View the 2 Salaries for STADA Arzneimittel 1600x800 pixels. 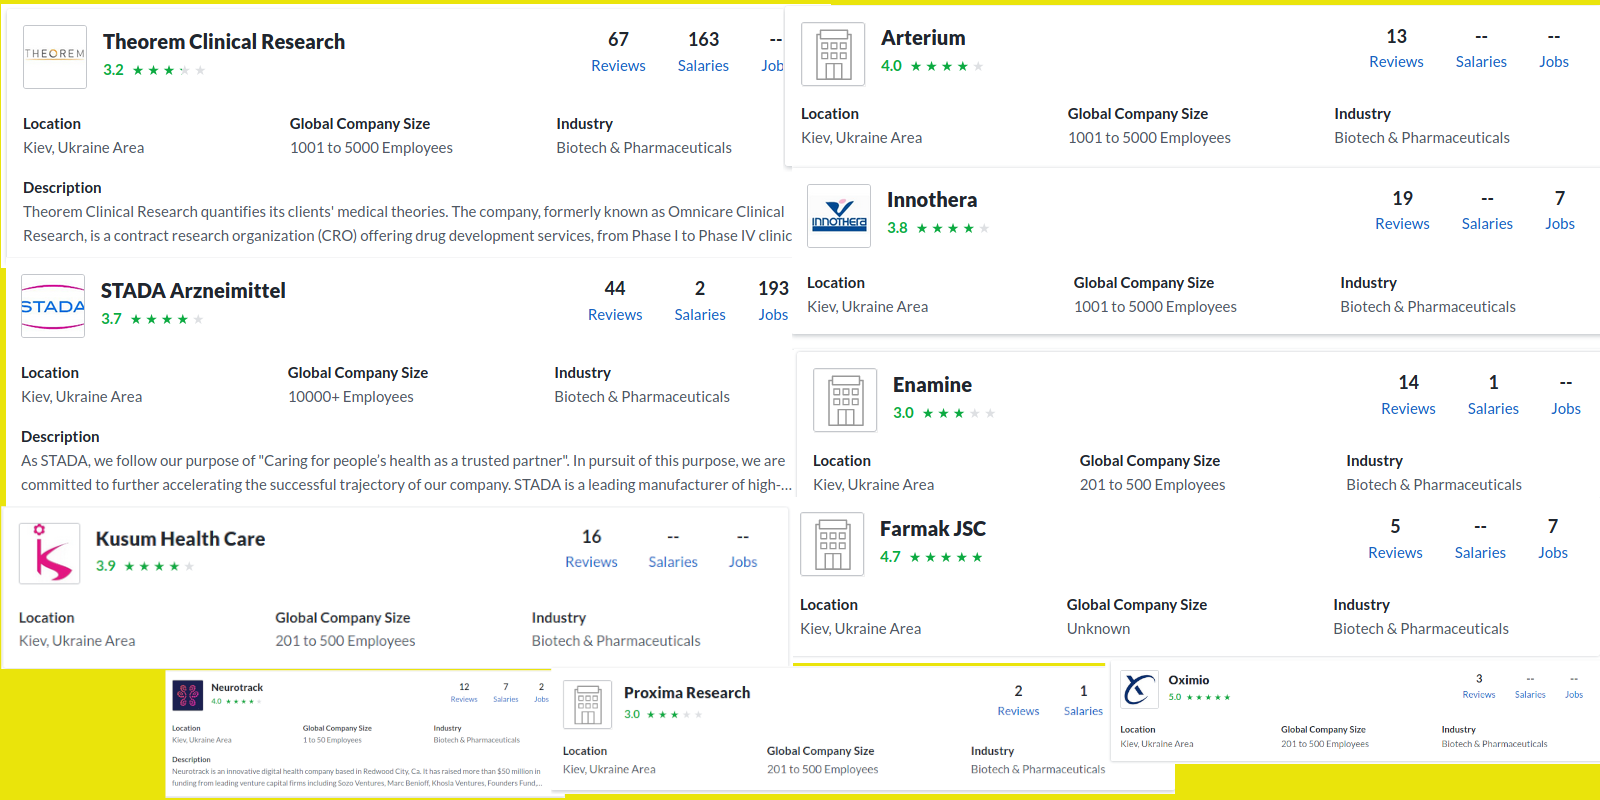tap(700, 301)
